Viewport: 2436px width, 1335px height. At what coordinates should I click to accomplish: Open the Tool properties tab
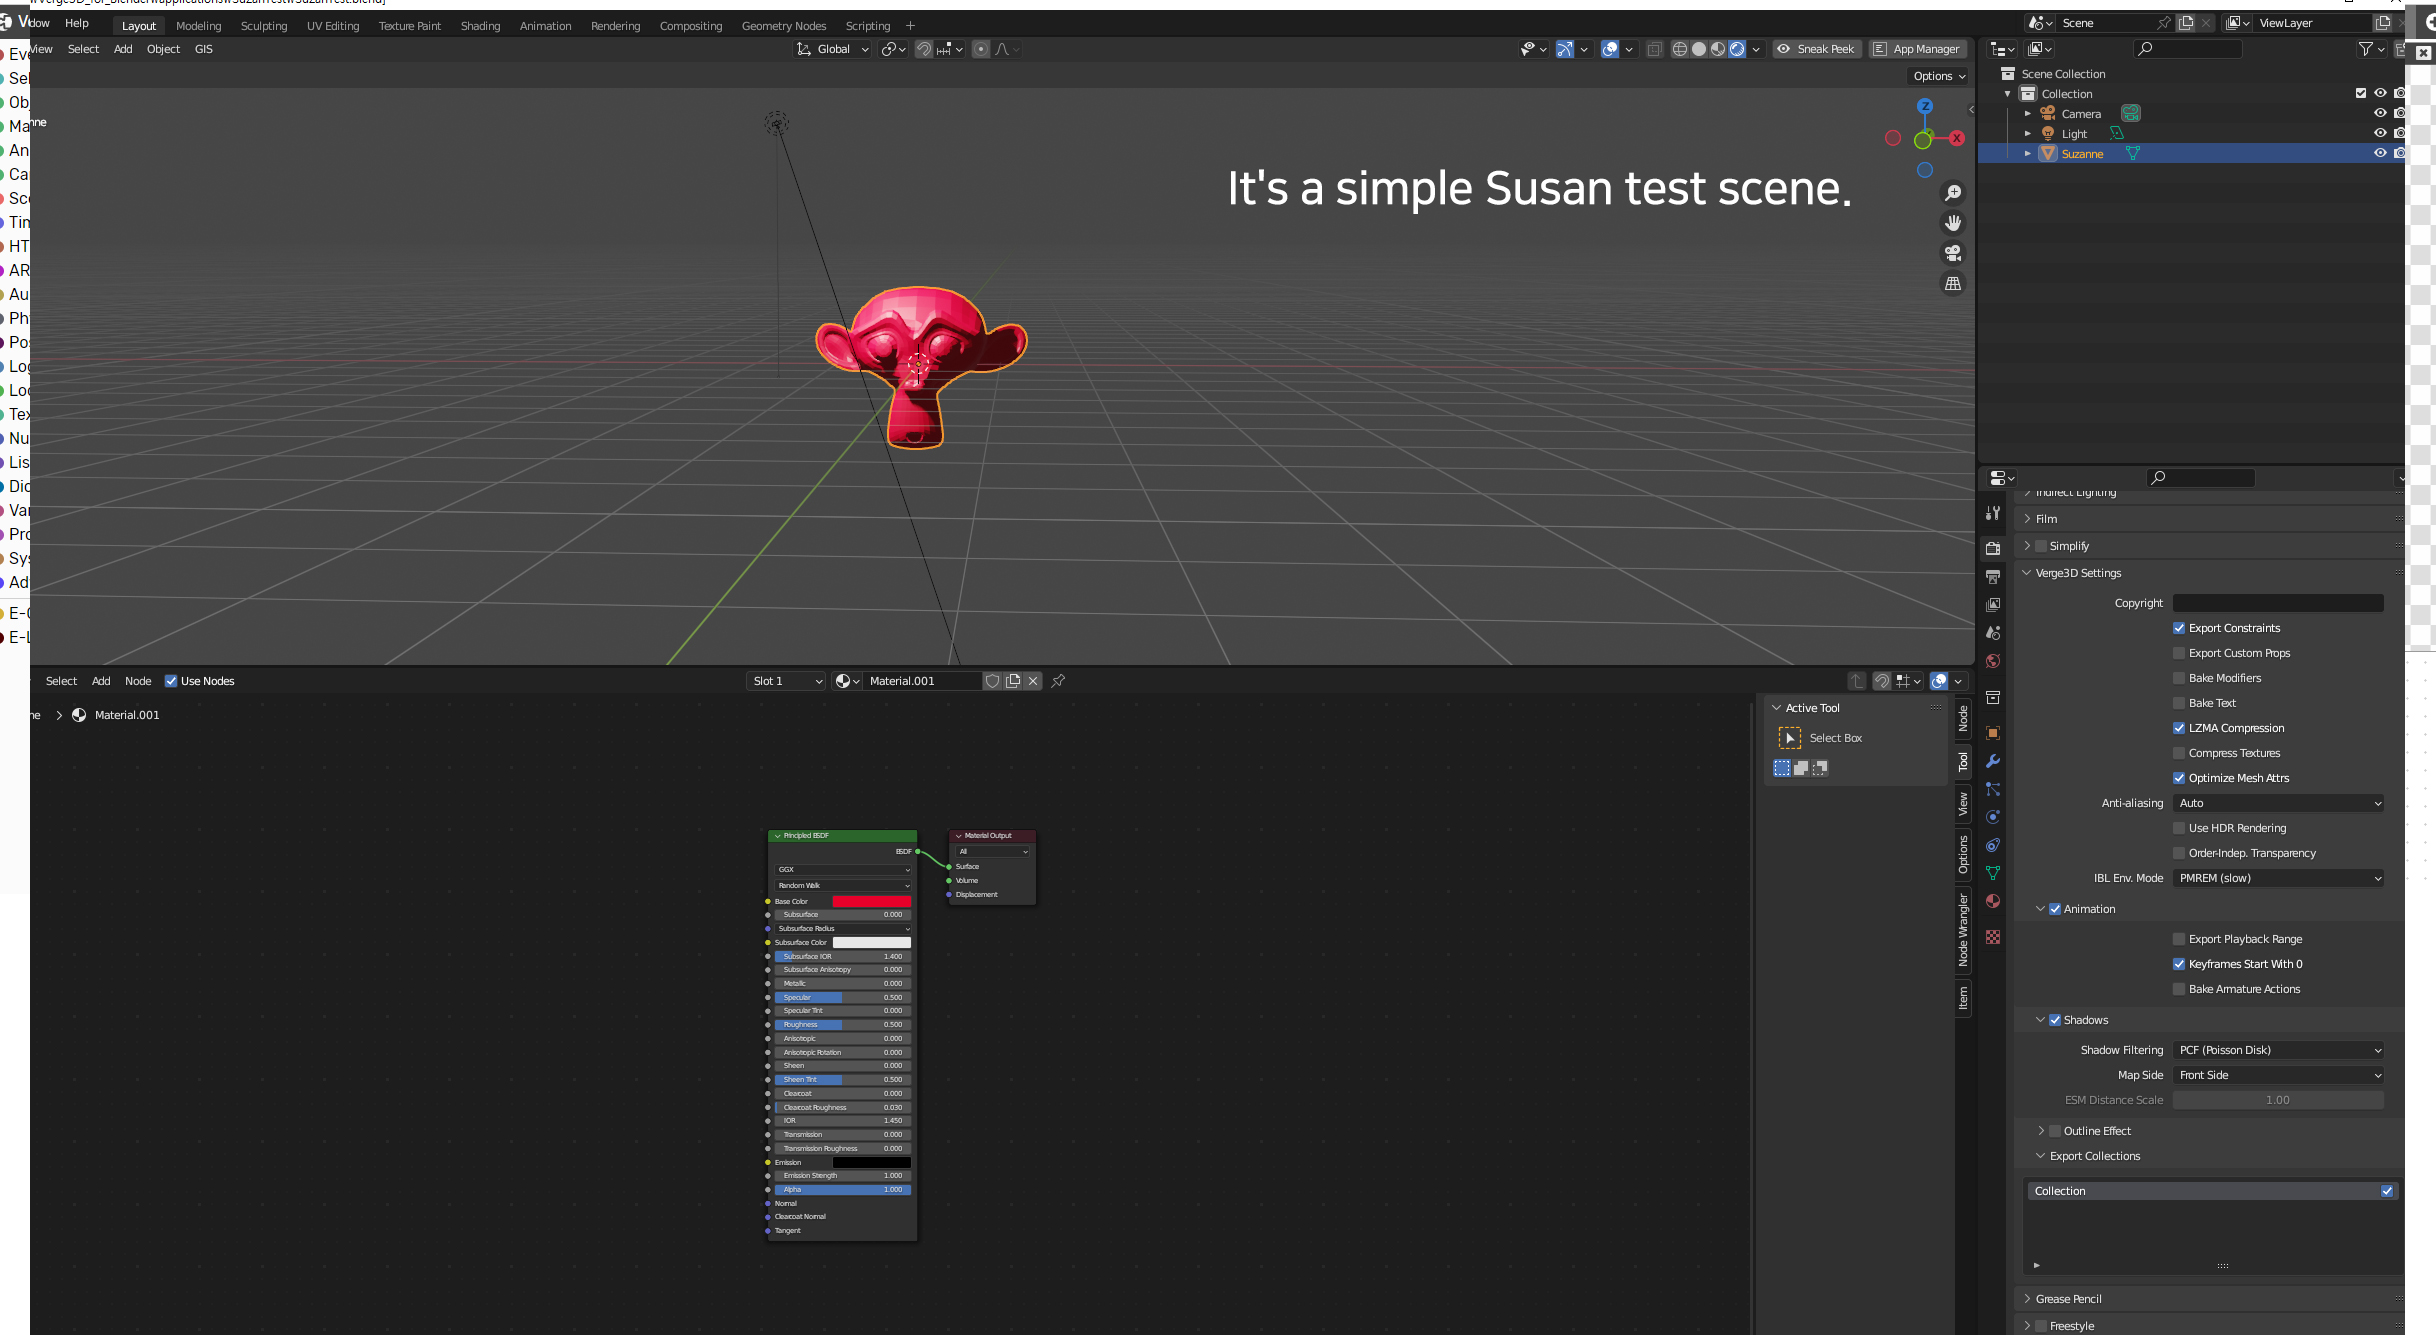coord(1993,513)
